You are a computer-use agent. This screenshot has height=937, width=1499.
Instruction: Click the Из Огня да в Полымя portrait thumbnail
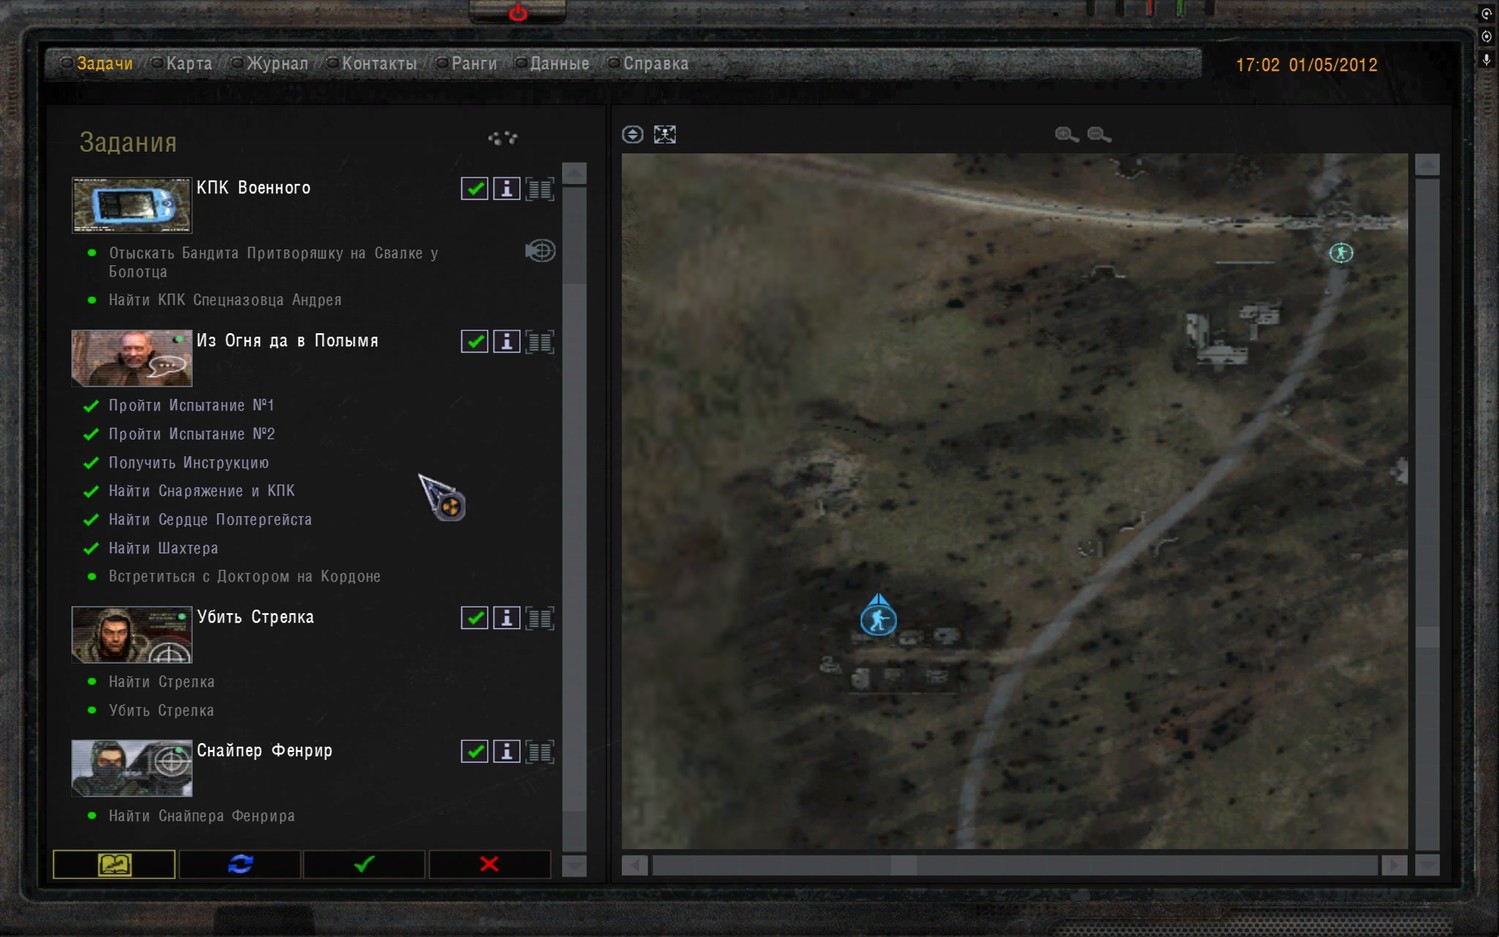[131, 358]
